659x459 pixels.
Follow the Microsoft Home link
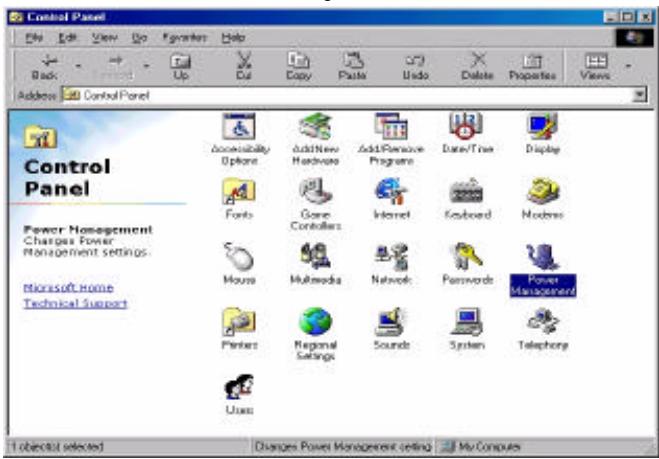click(x=69, y=288)
